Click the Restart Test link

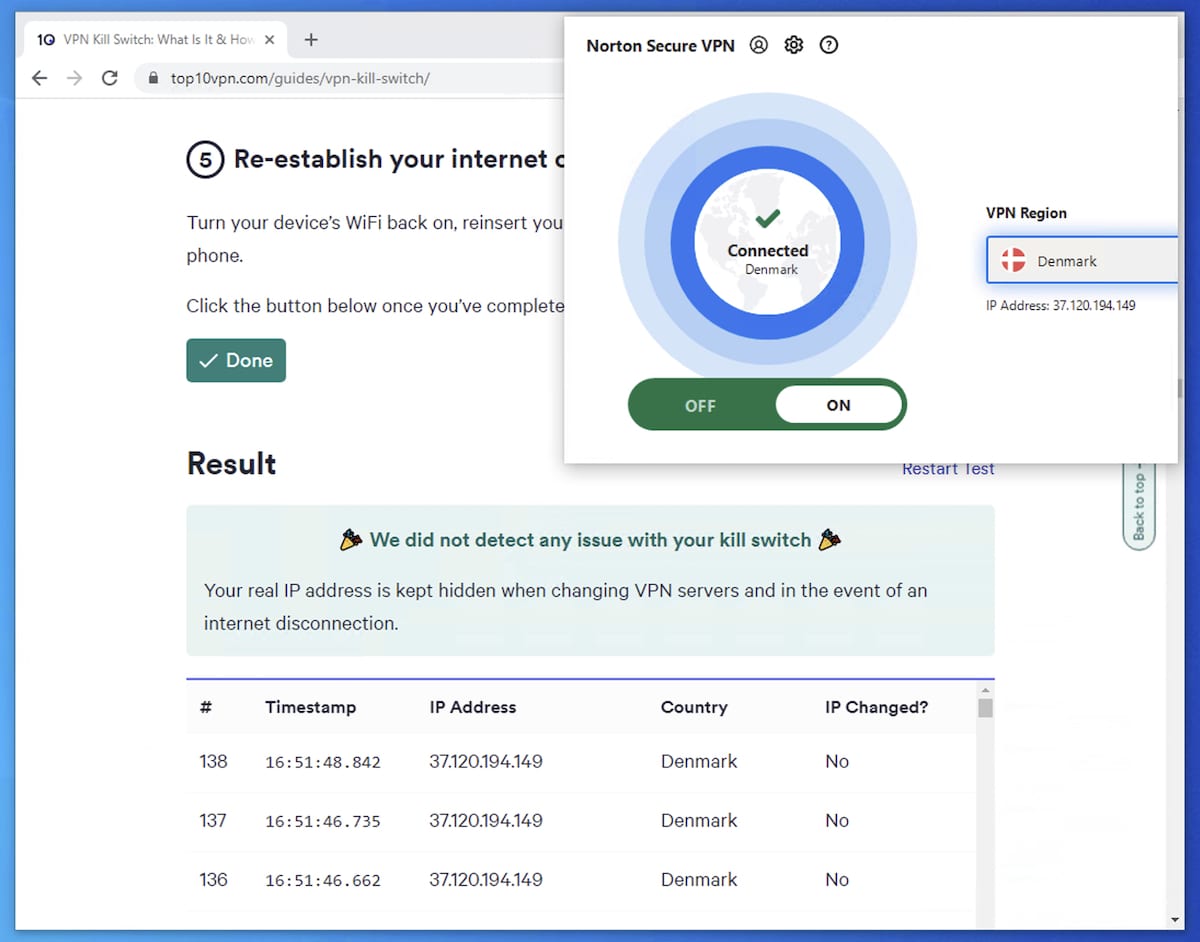tap(948, 468)
